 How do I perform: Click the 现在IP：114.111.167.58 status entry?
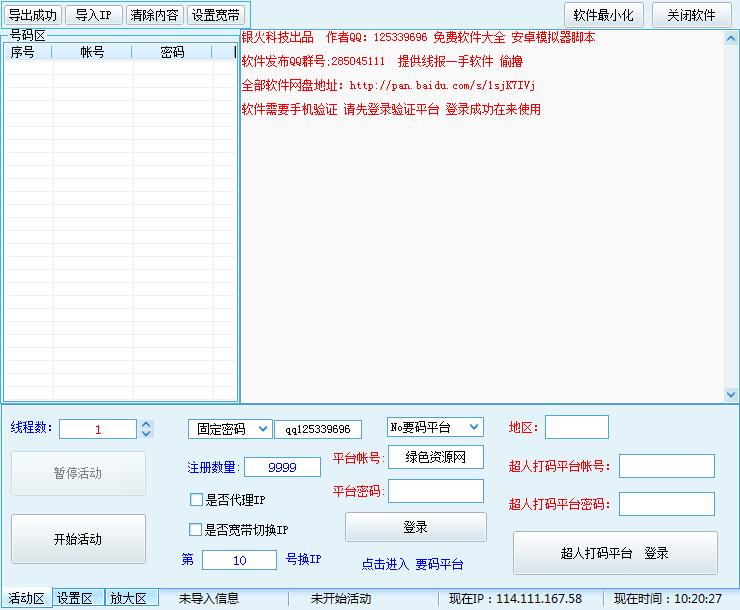click(515, 599)
